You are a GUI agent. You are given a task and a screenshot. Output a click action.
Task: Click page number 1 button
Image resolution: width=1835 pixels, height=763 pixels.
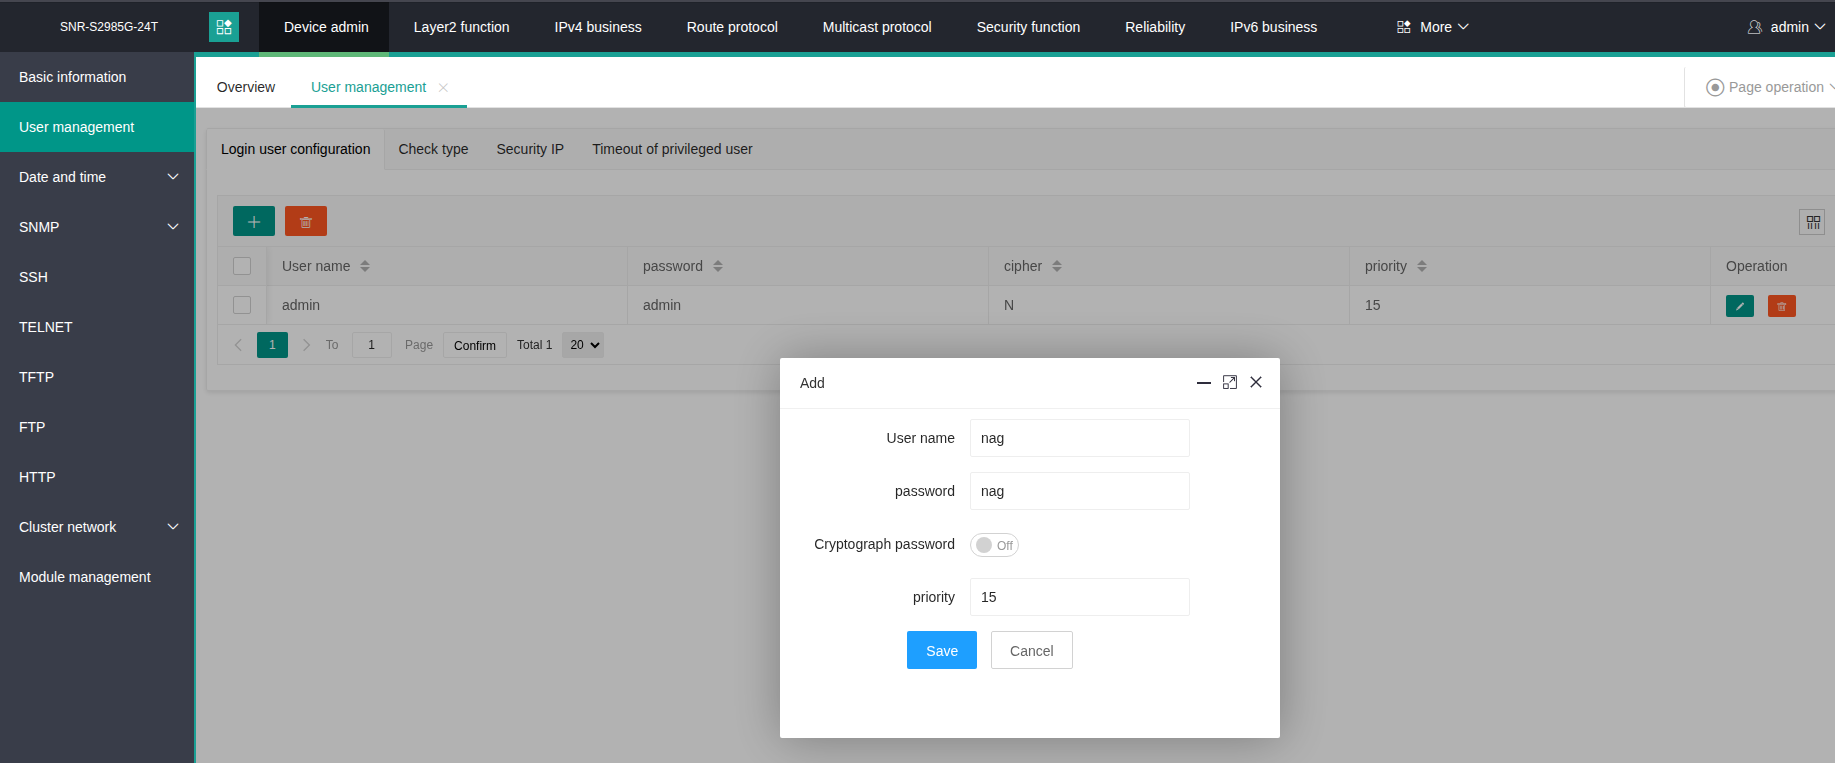pos(272,345)
